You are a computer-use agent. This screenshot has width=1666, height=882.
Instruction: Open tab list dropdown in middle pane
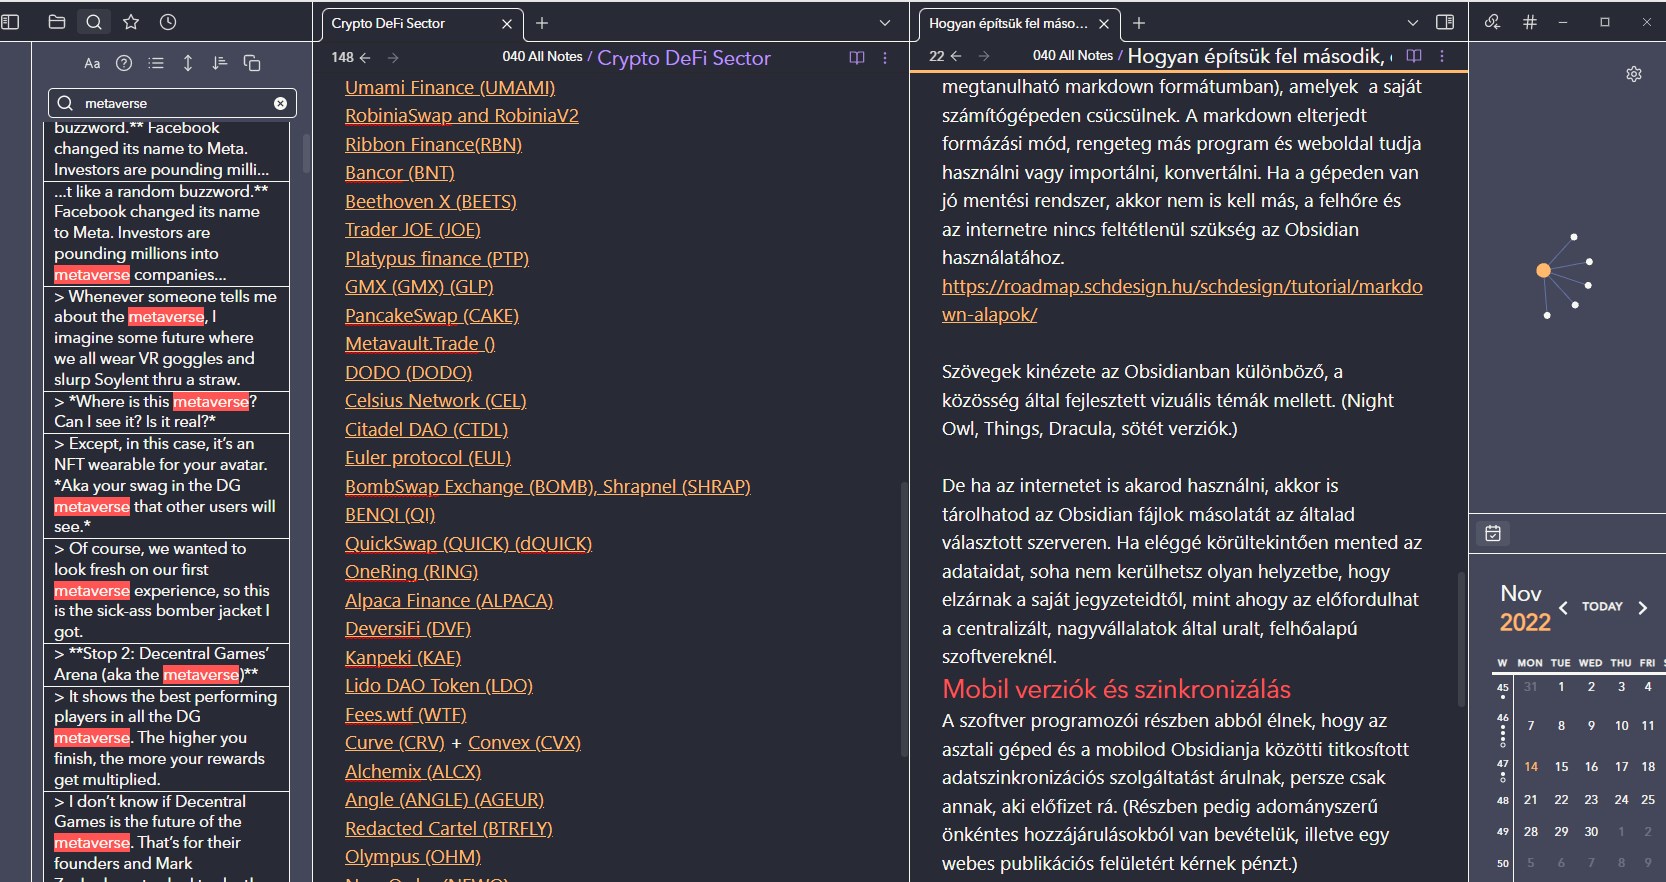click(x=885, y=23)
